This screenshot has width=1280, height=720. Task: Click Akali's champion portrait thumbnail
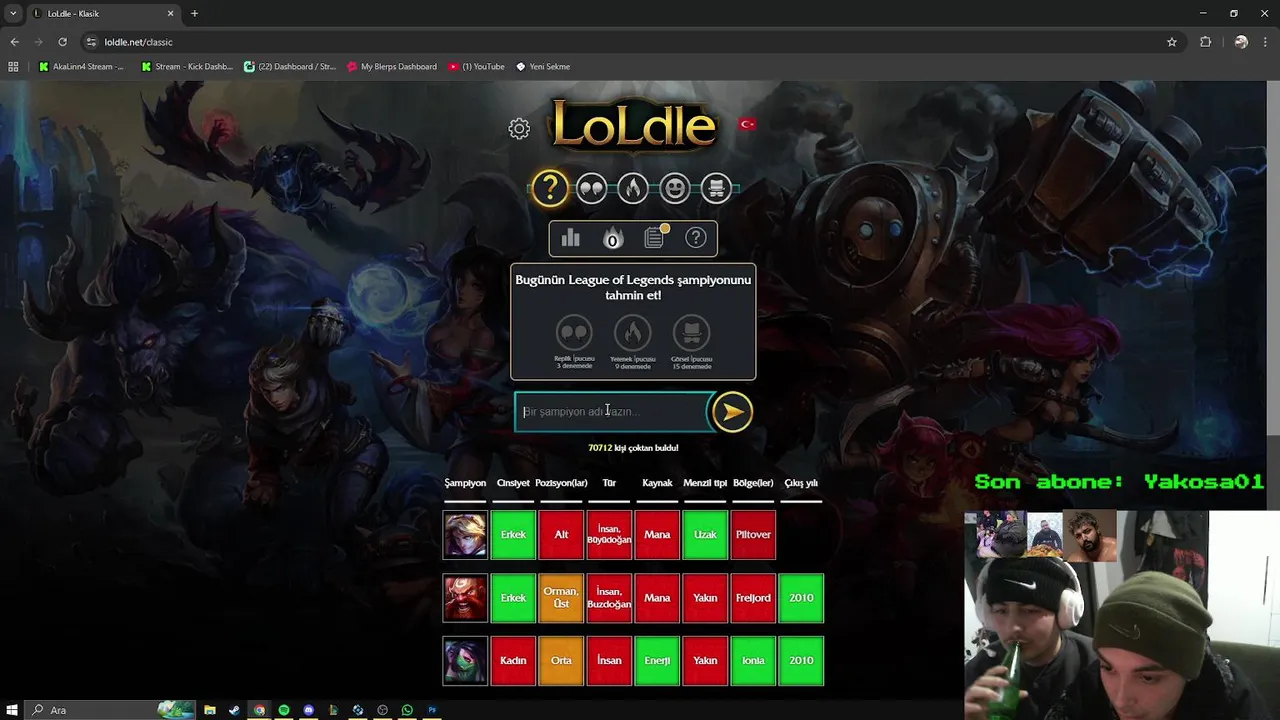pos(465,661)
